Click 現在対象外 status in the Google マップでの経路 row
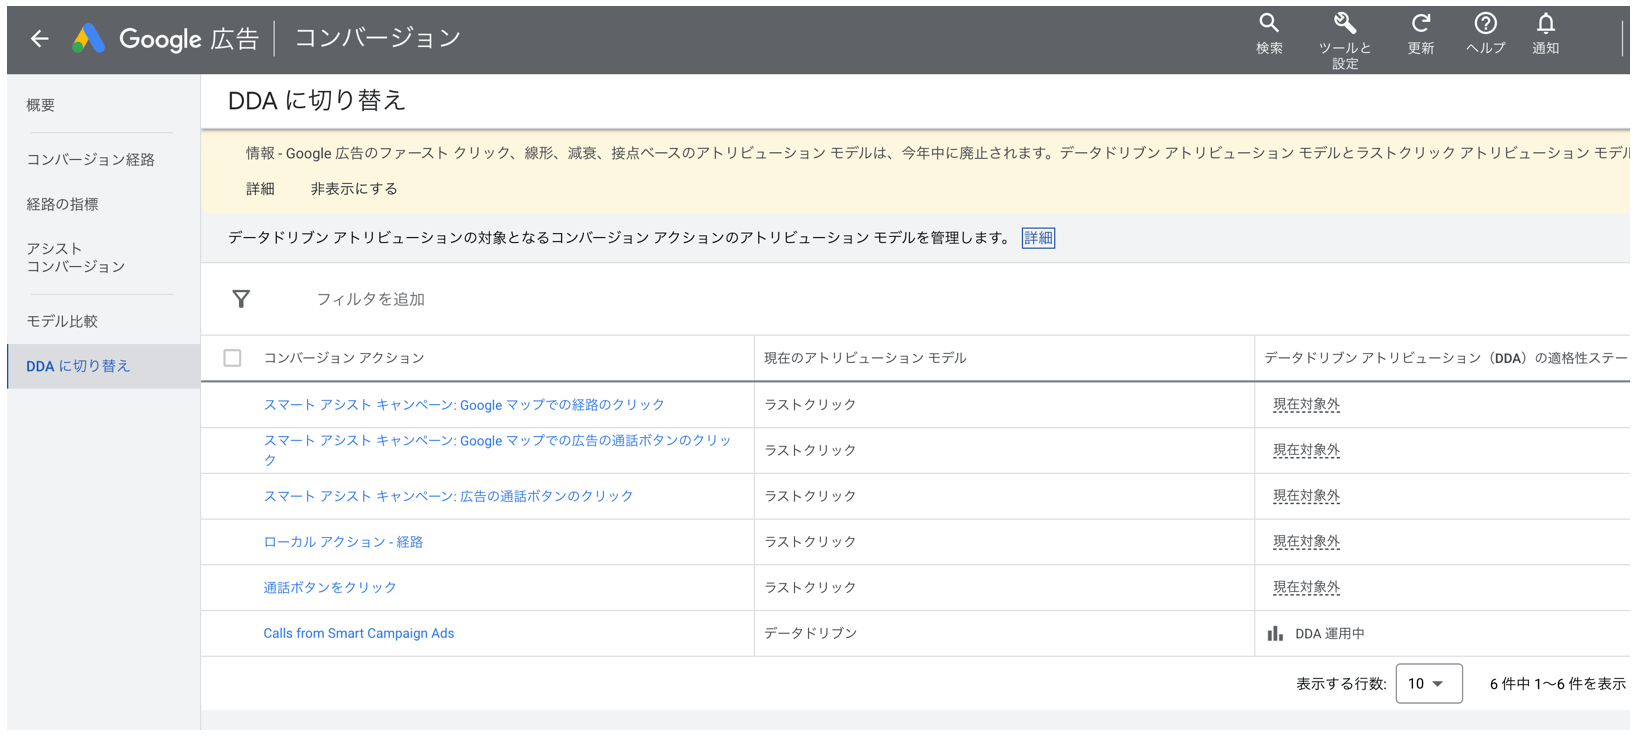1640x736 pixels. 1306,405
